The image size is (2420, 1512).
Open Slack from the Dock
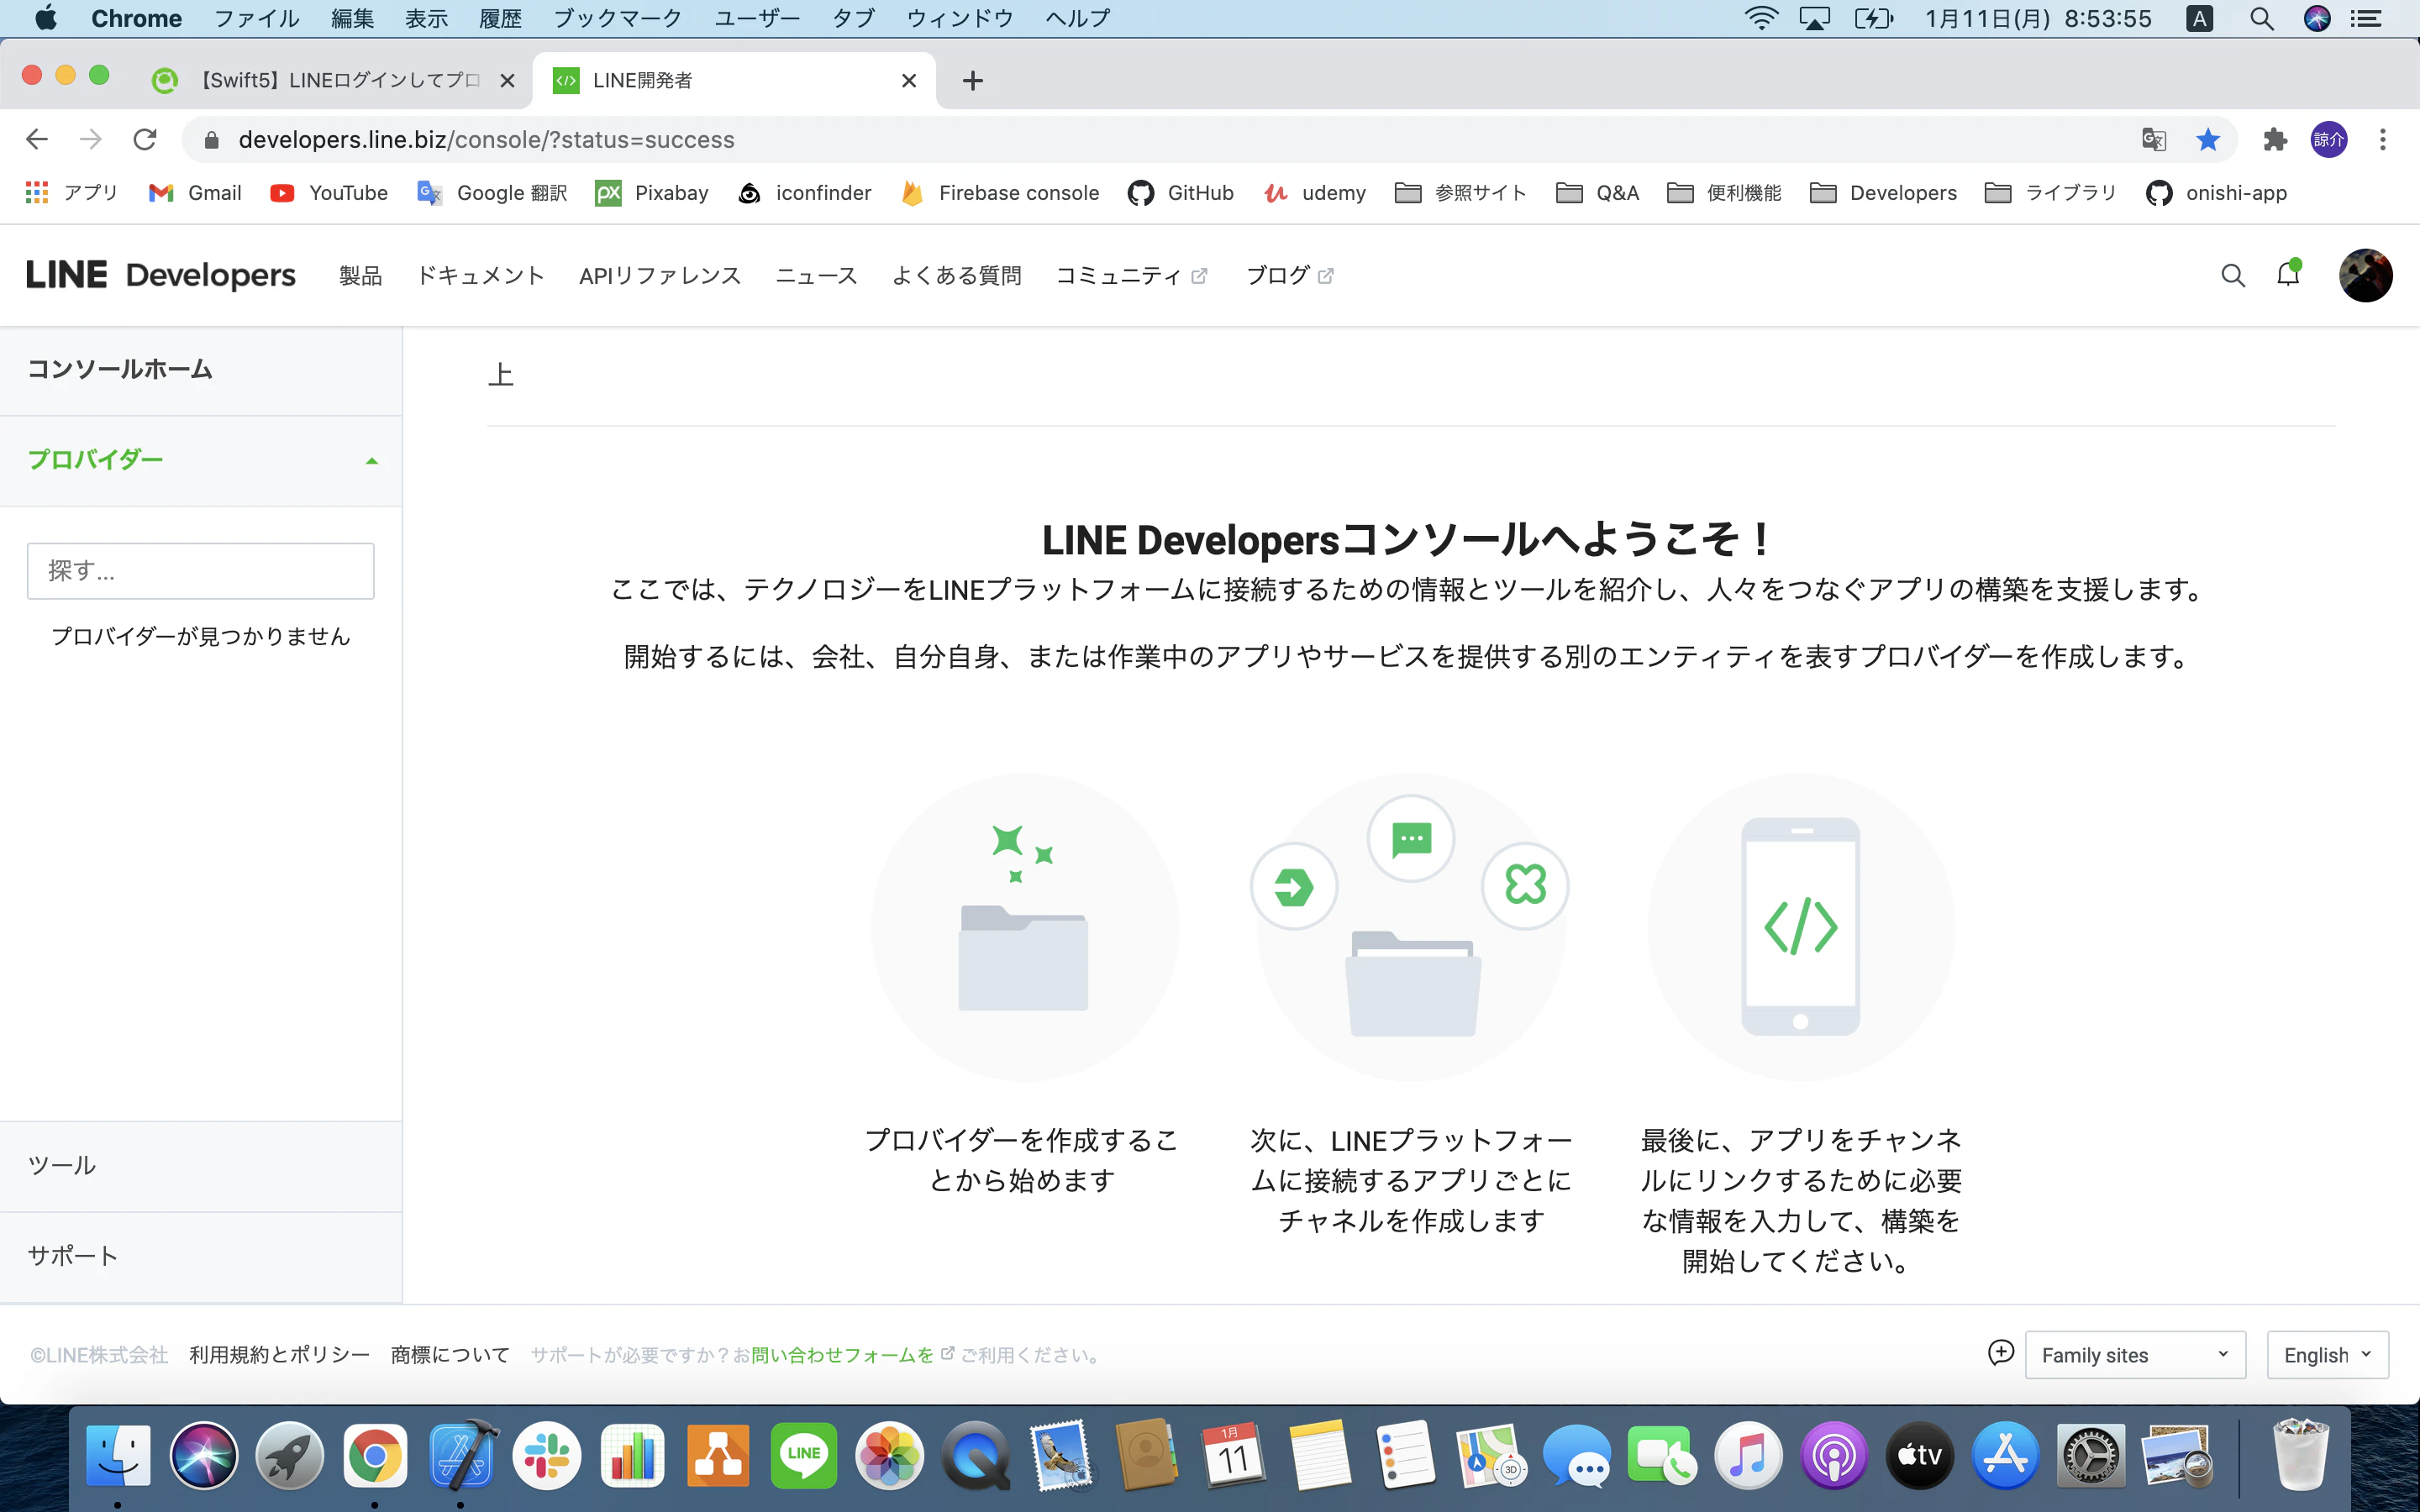[x=547, y=1455]
